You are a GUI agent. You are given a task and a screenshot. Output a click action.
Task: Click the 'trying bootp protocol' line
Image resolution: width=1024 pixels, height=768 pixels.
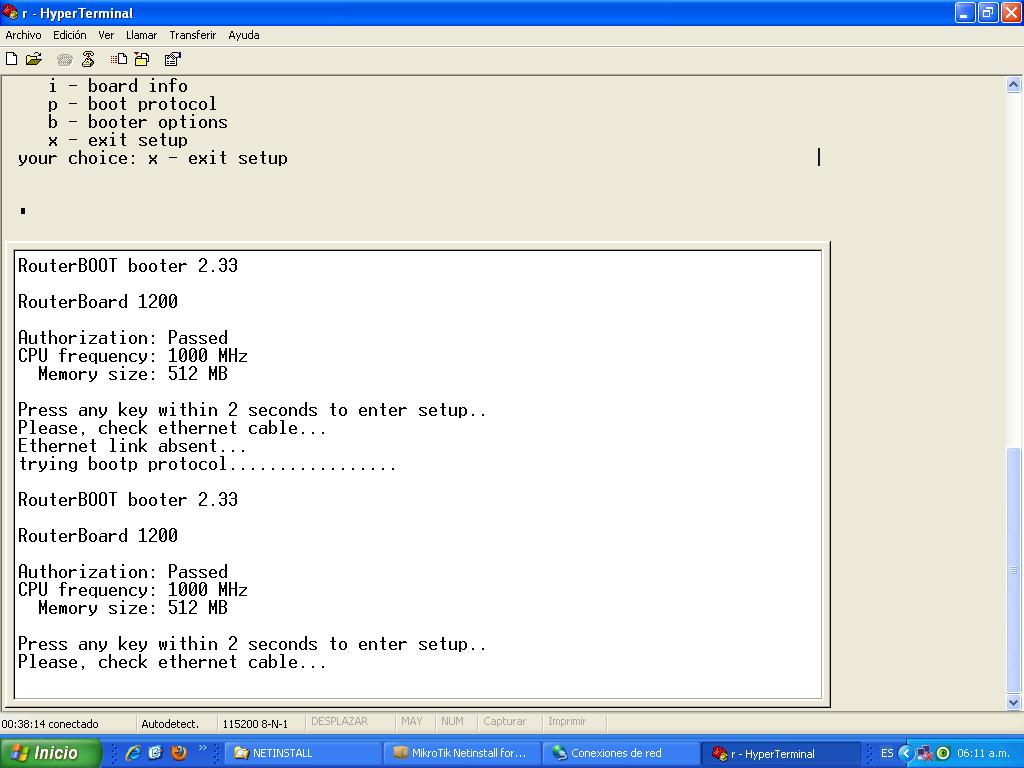pos(207,464)
